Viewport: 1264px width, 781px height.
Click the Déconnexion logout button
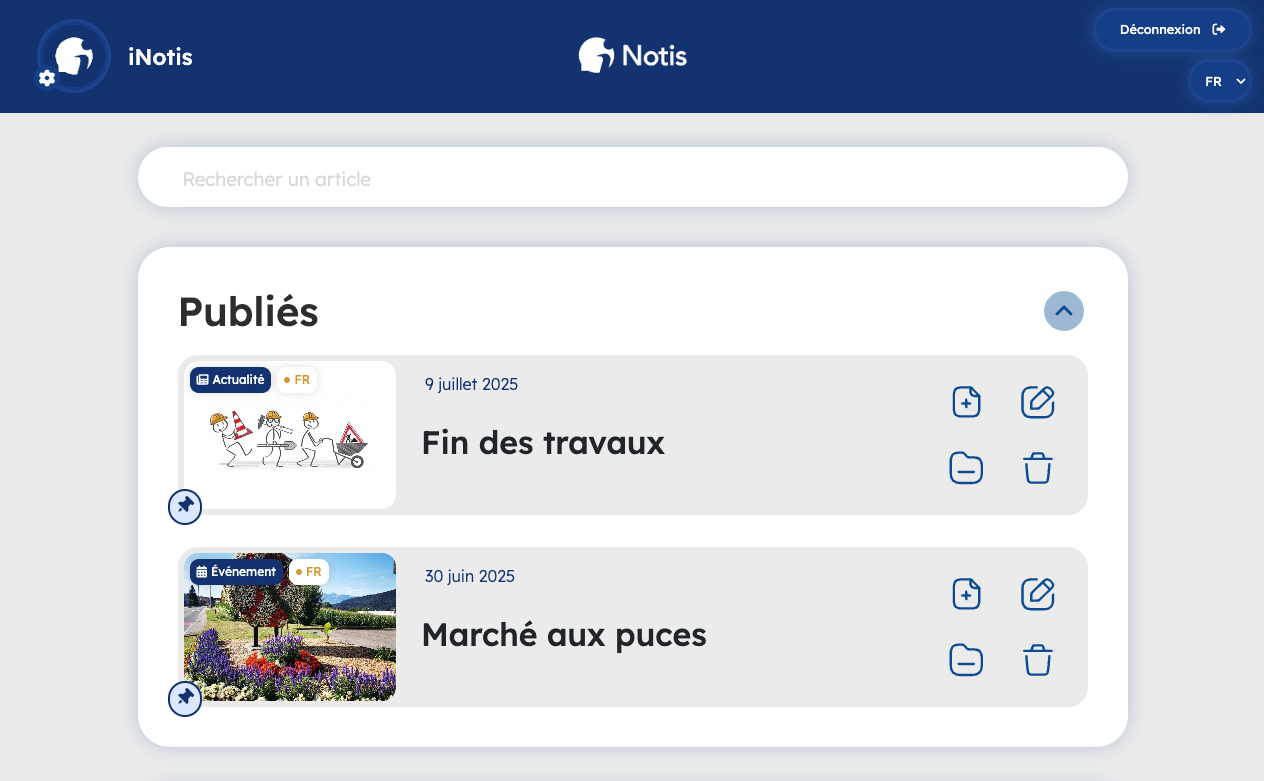pyautogui.click(x=1172, y=30)
